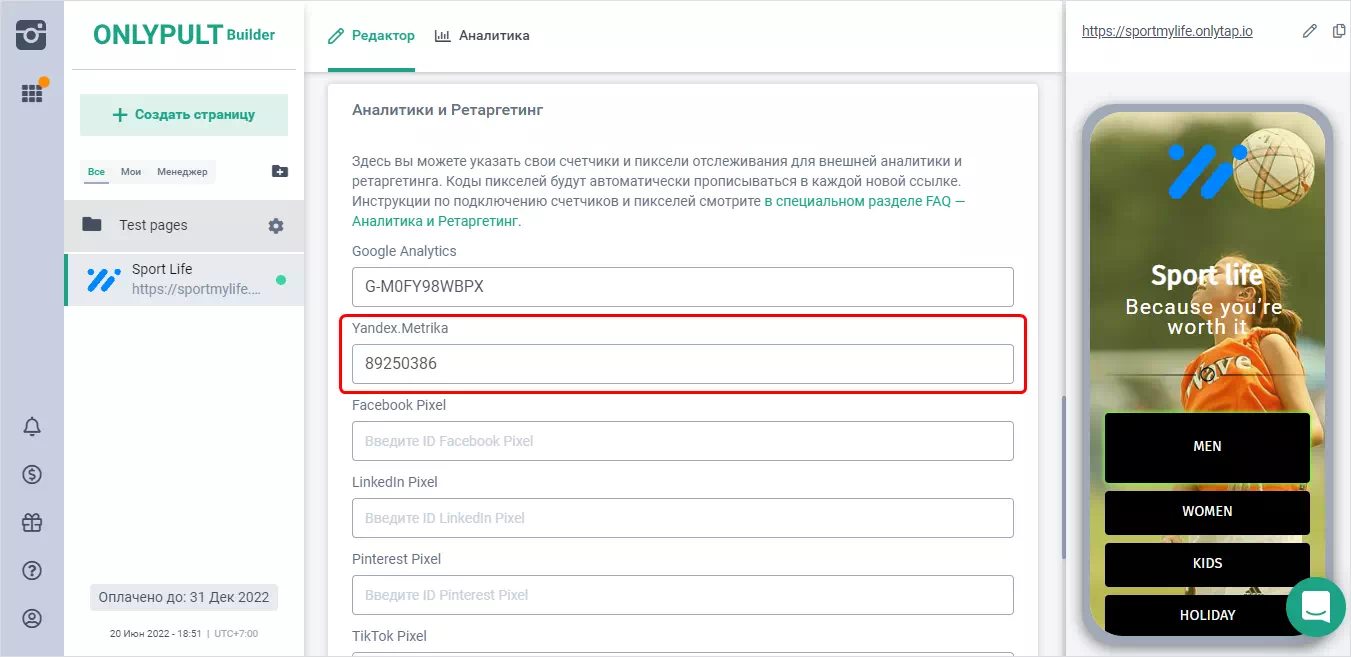Click the MEN button in phone preview
This screenshot has width=1351, height=657.
pos(1207,447)
